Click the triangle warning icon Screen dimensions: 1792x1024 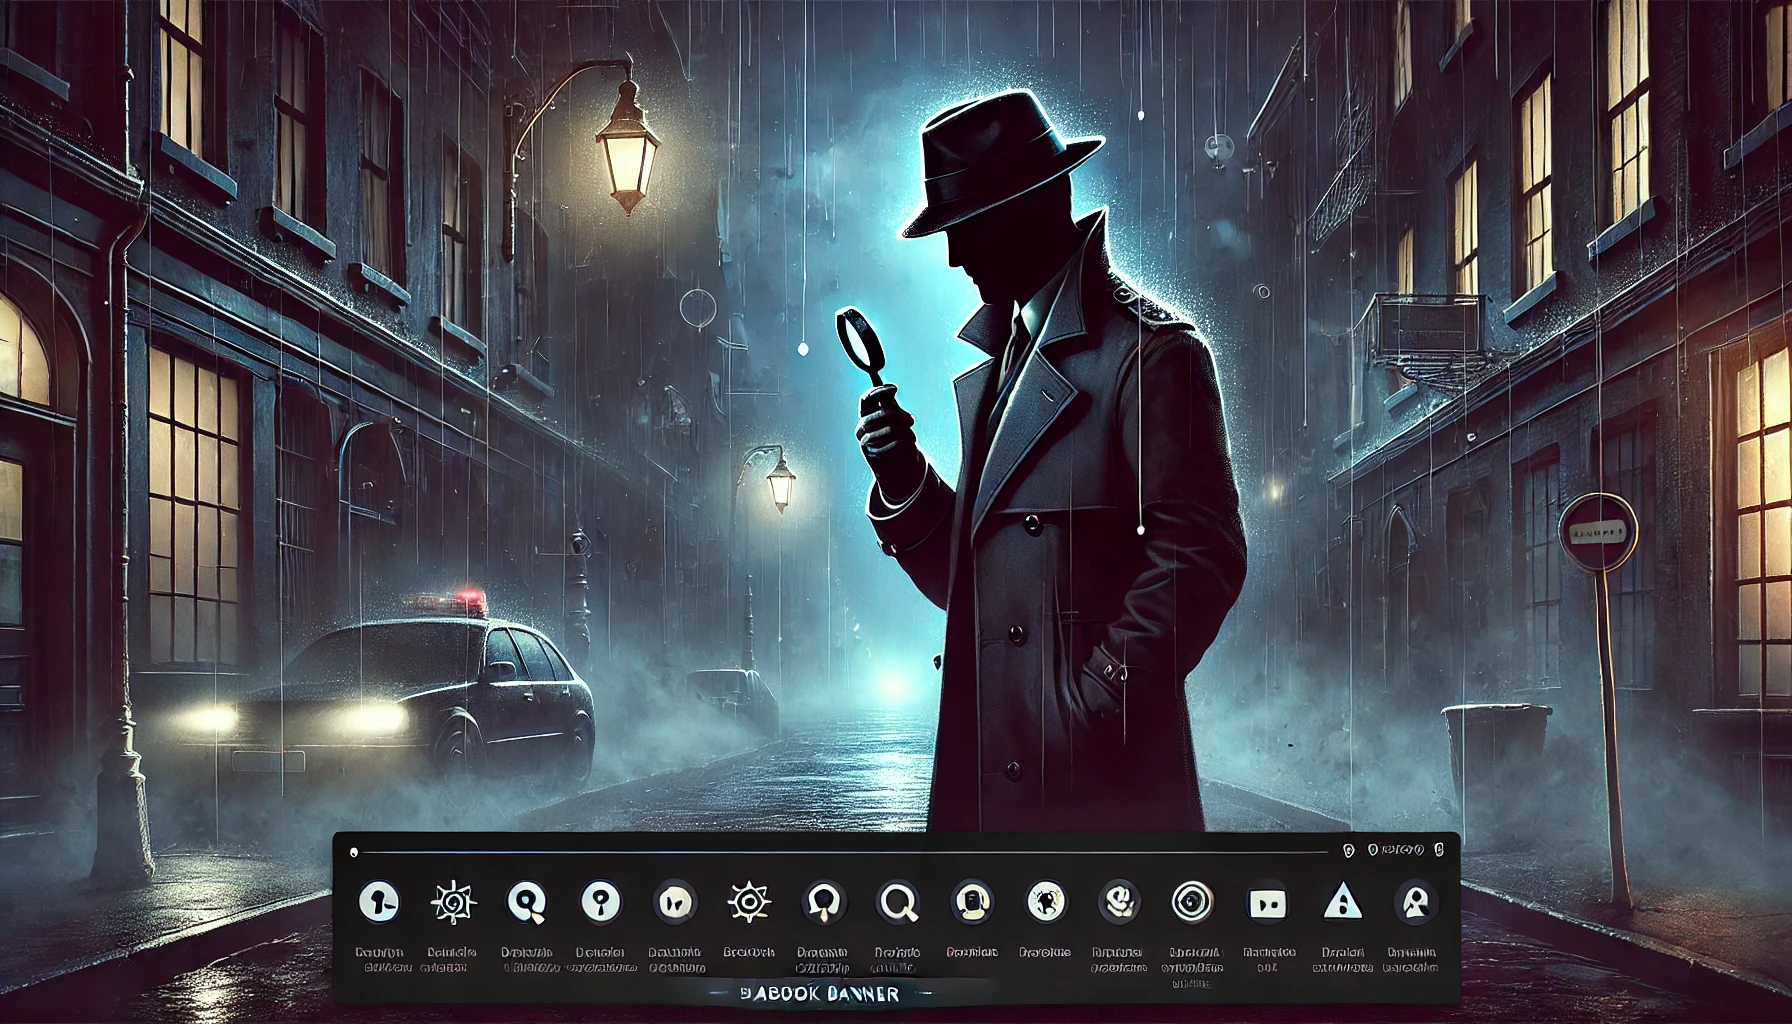[x=1340, y=903]
